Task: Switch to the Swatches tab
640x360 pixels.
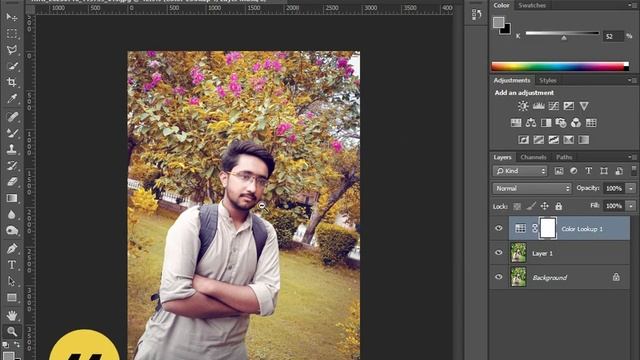Action: 532,5
